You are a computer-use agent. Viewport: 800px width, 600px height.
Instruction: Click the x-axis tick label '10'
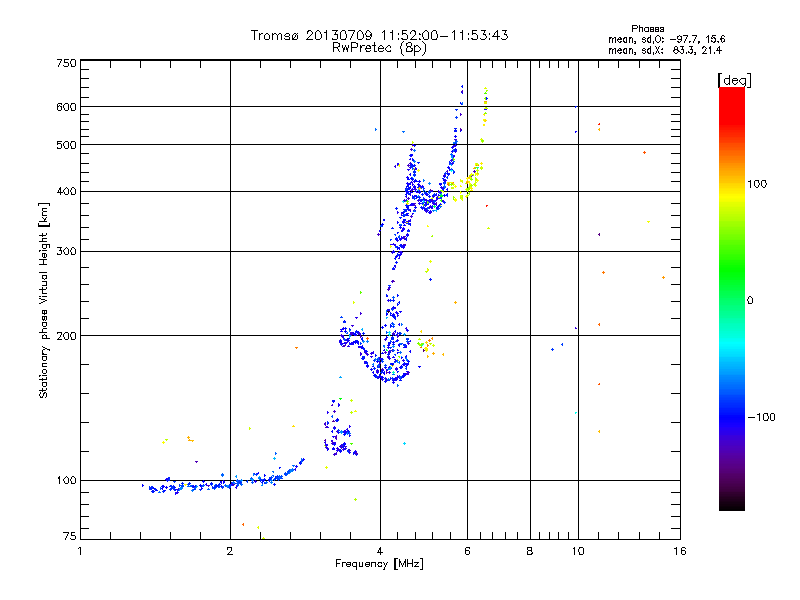click(578, 551)
